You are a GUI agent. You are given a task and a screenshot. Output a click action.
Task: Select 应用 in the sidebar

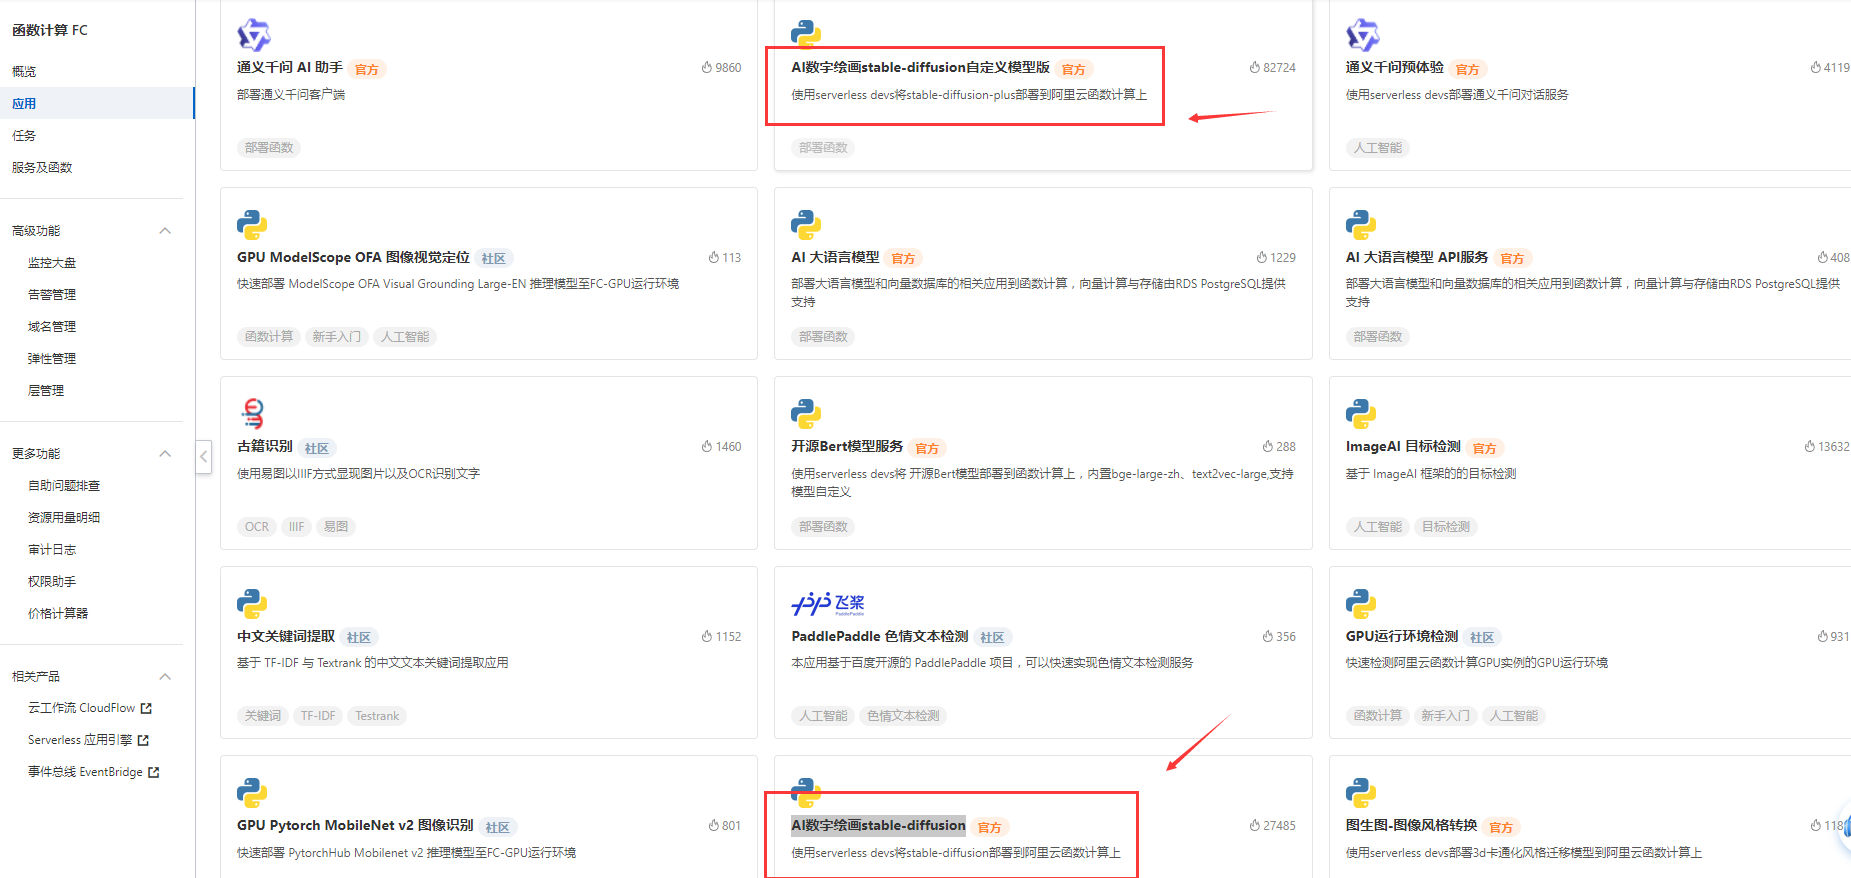click(97, 103)
